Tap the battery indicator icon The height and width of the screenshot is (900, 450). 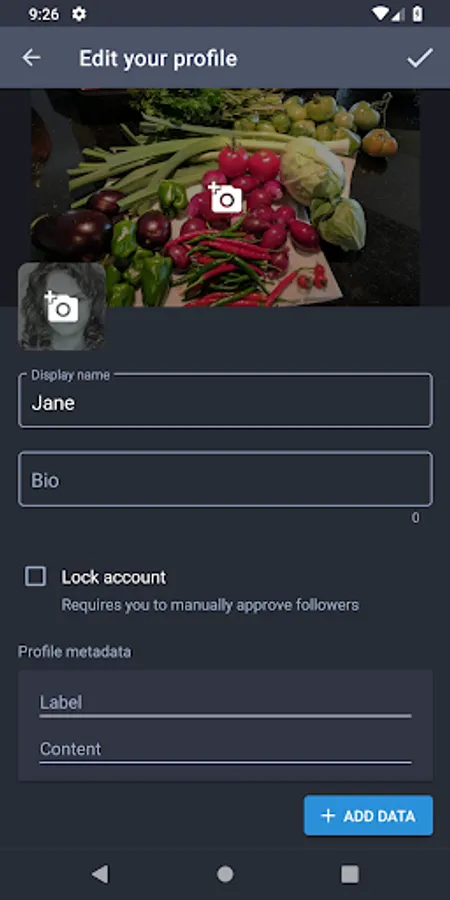click(x=418, y=13)
